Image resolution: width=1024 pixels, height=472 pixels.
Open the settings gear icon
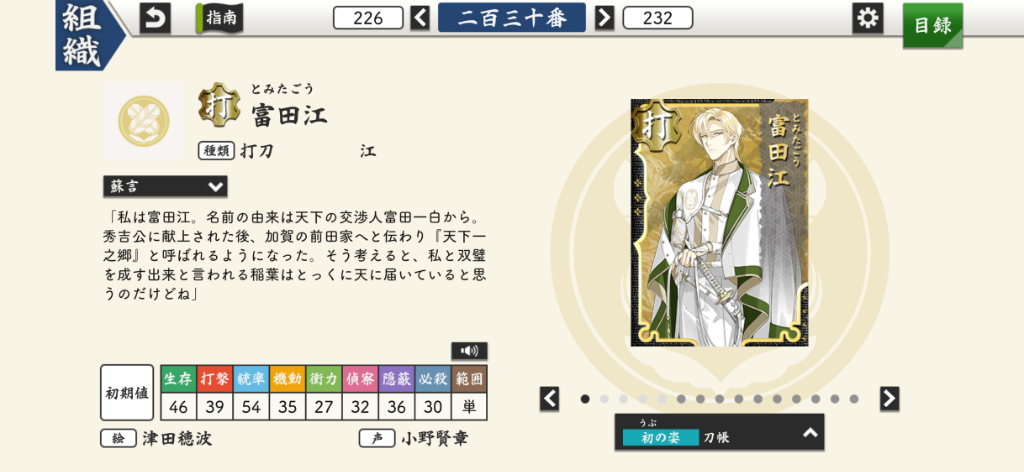[867, 18]
